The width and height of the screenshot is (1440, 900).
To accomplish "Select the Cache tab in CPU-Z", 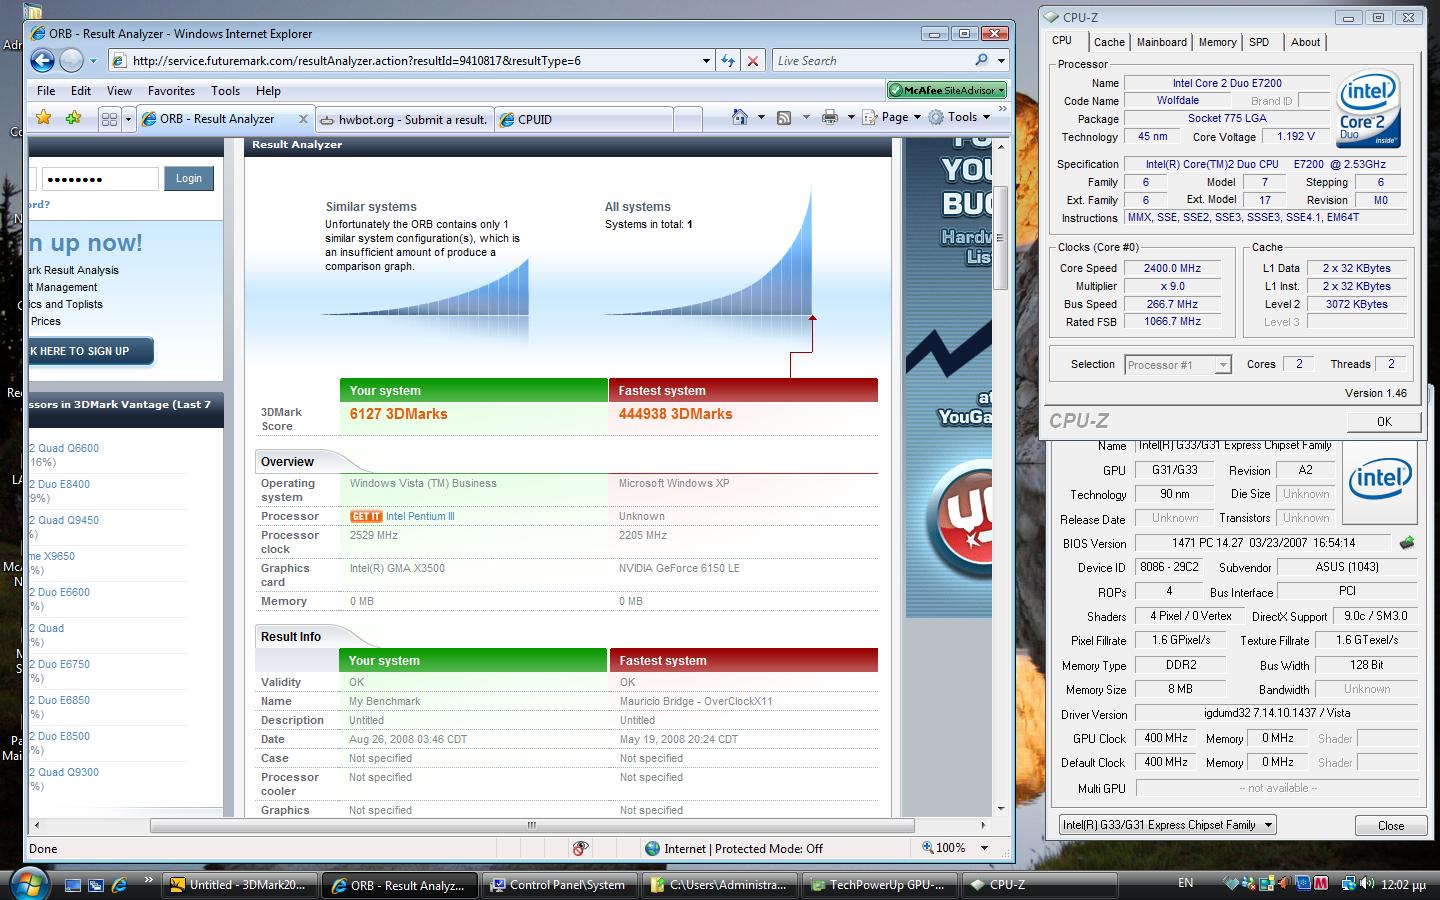I will click(1108, 42).
